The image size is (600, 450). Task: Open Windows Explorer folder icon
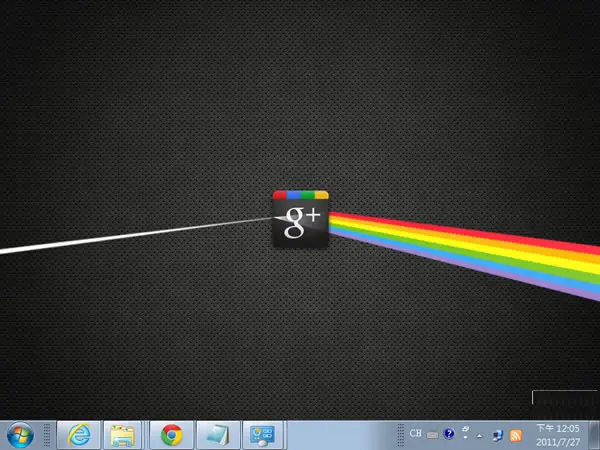pyautogui.click(x=122, y=435)
